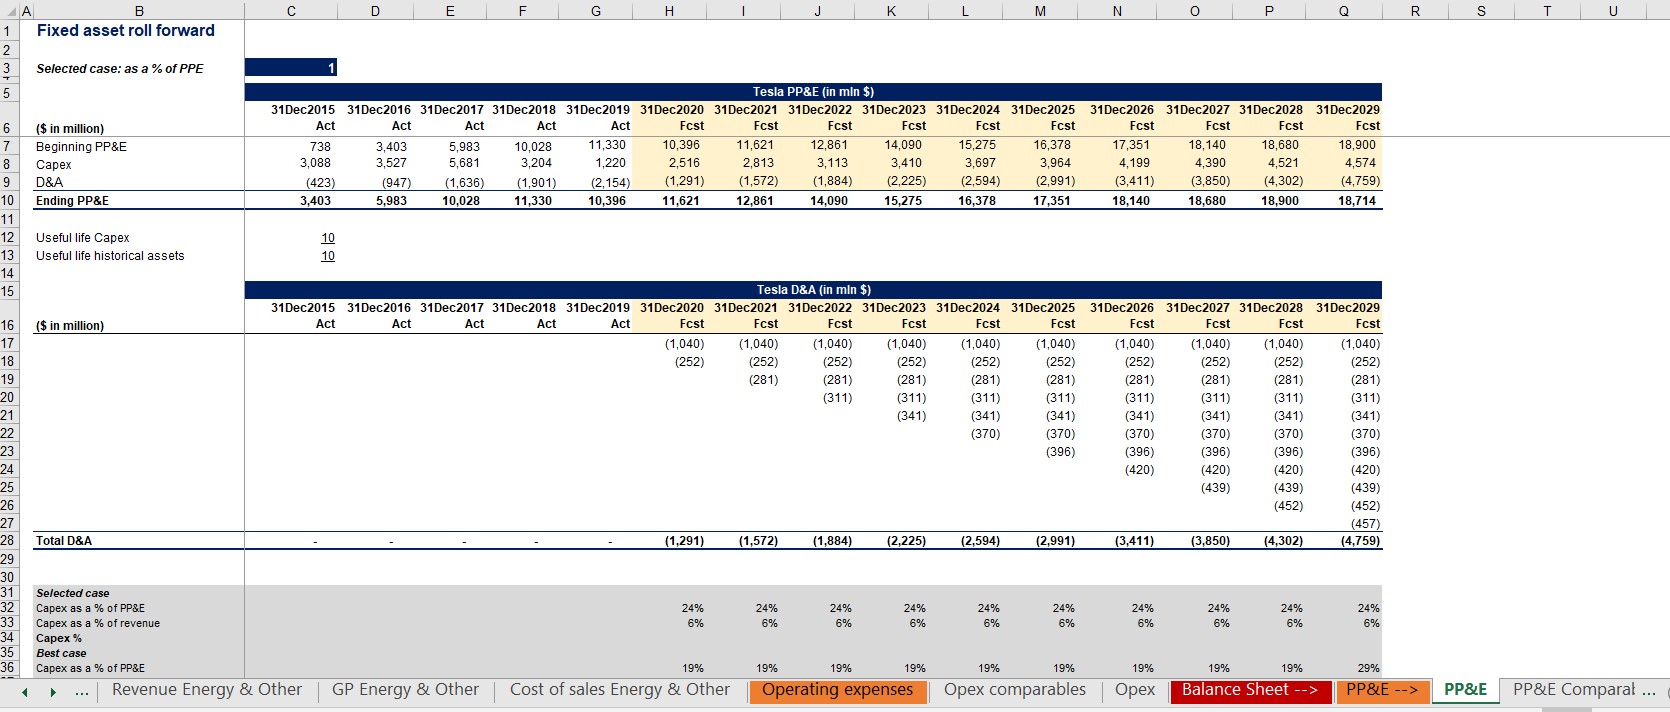Select the Capex row label in row 8
Viewport: 1670px width, 712px height.
tap(54, 165)
